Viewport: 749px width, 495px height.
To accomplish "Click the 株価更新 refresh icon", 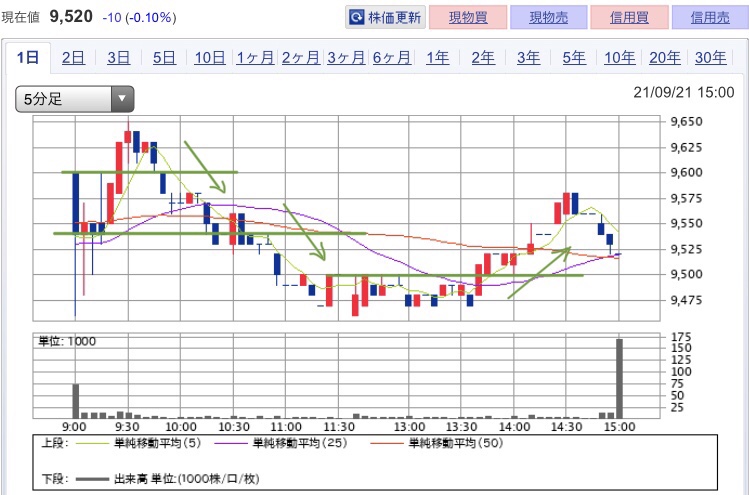I will tap(356, 18).
